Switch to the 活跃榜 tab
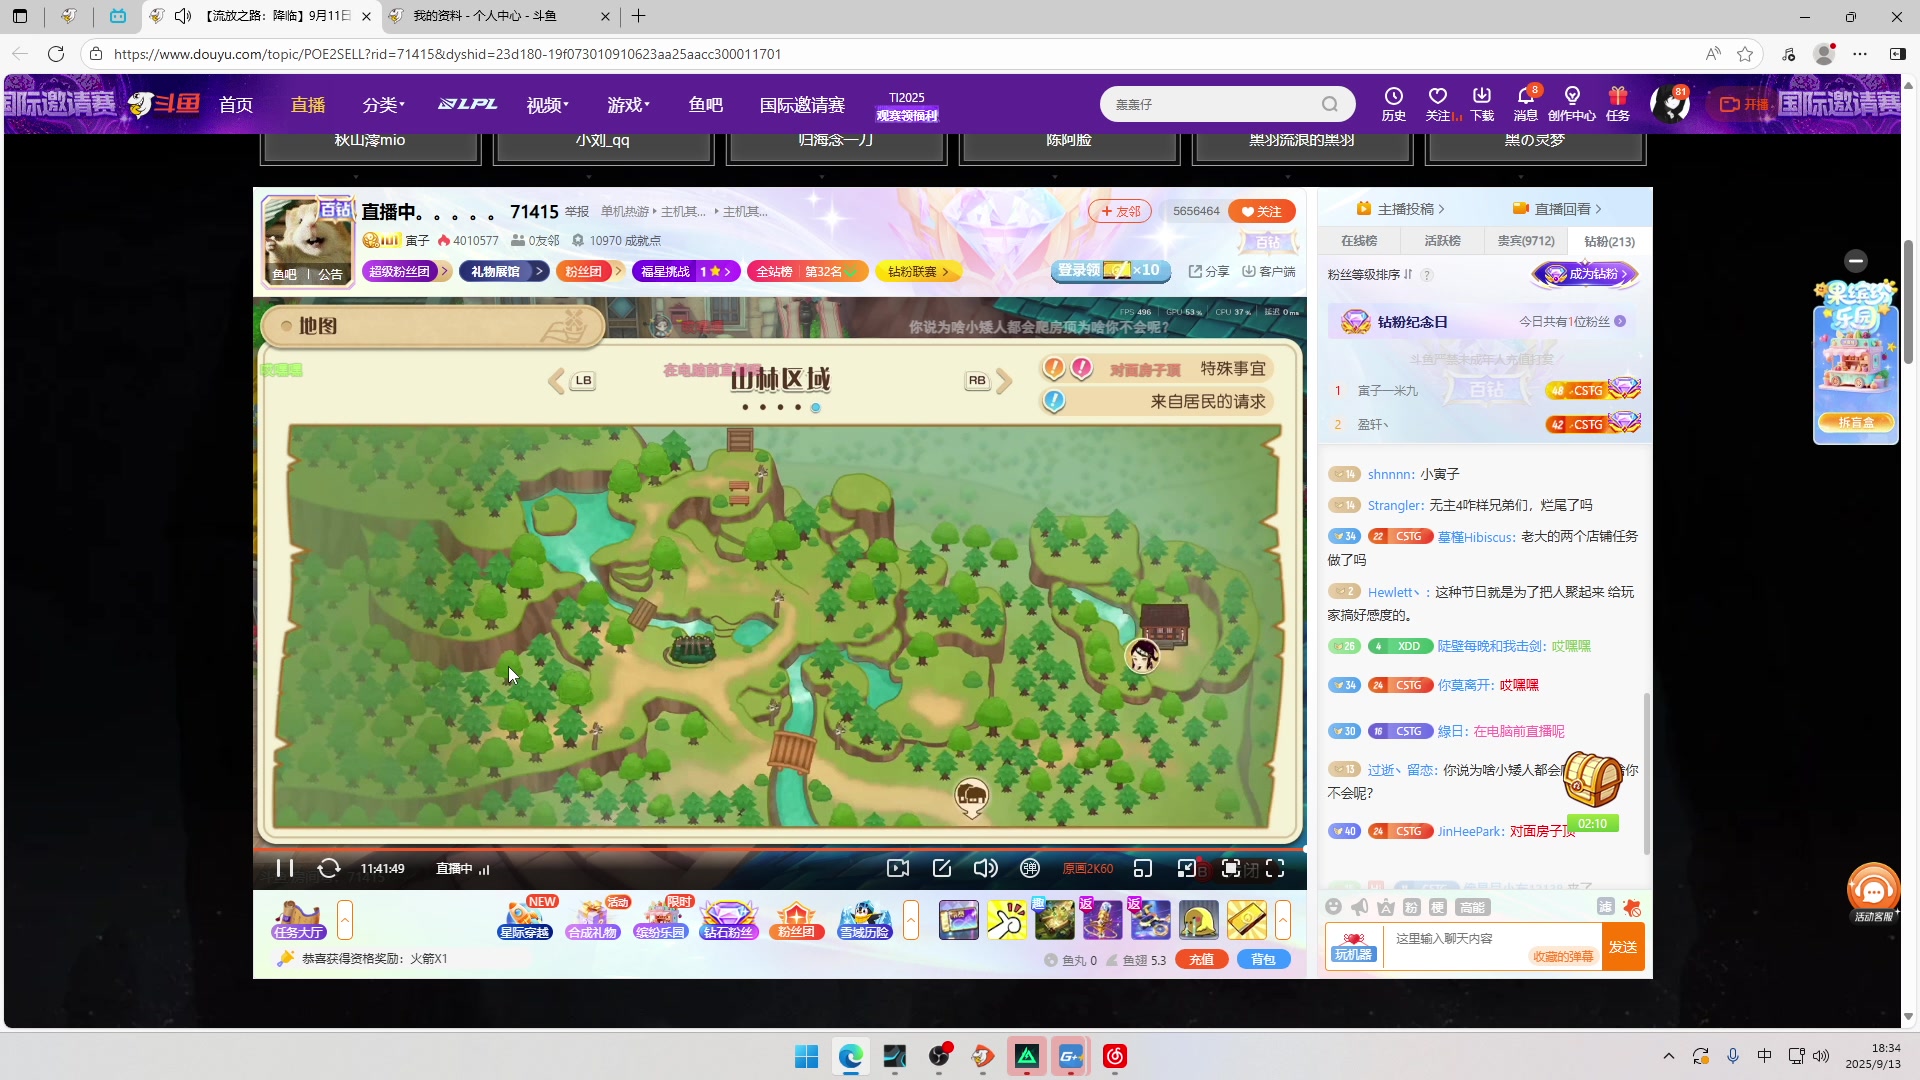This screenshot has width=1920, height=1080. [1442, 241]
